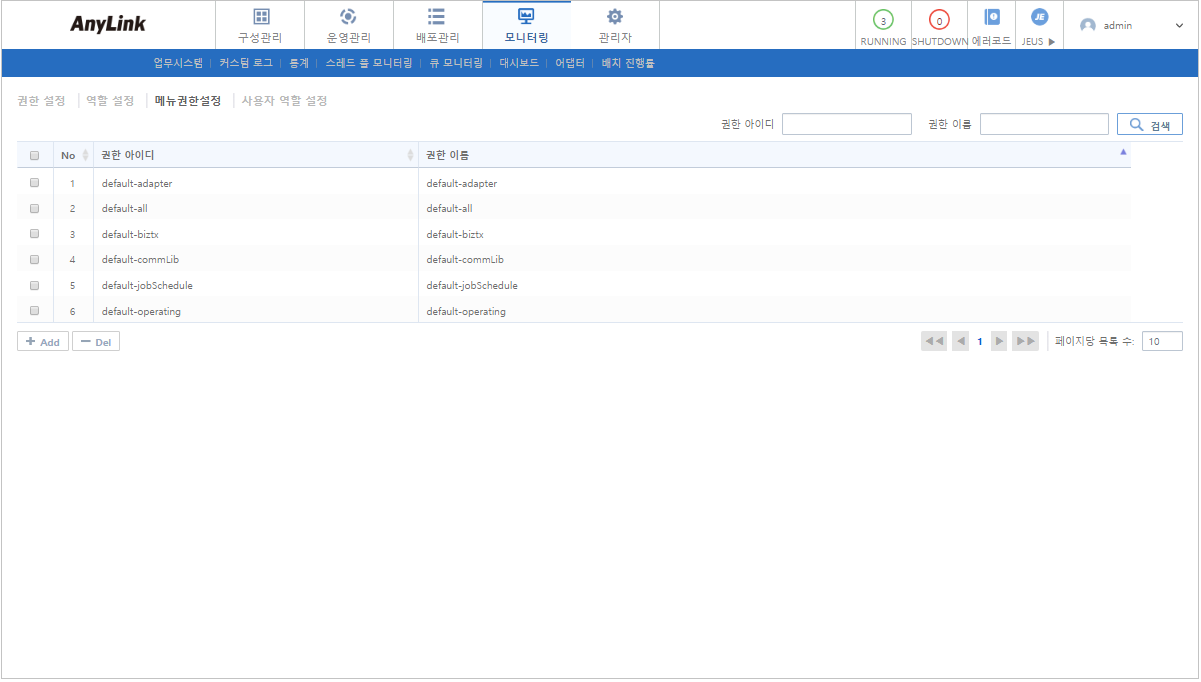Image resolution: width=1201 pixels, height=682 pixels.
Task: Click the SHUTDOWN status circle icon
Action: [939, 20]
